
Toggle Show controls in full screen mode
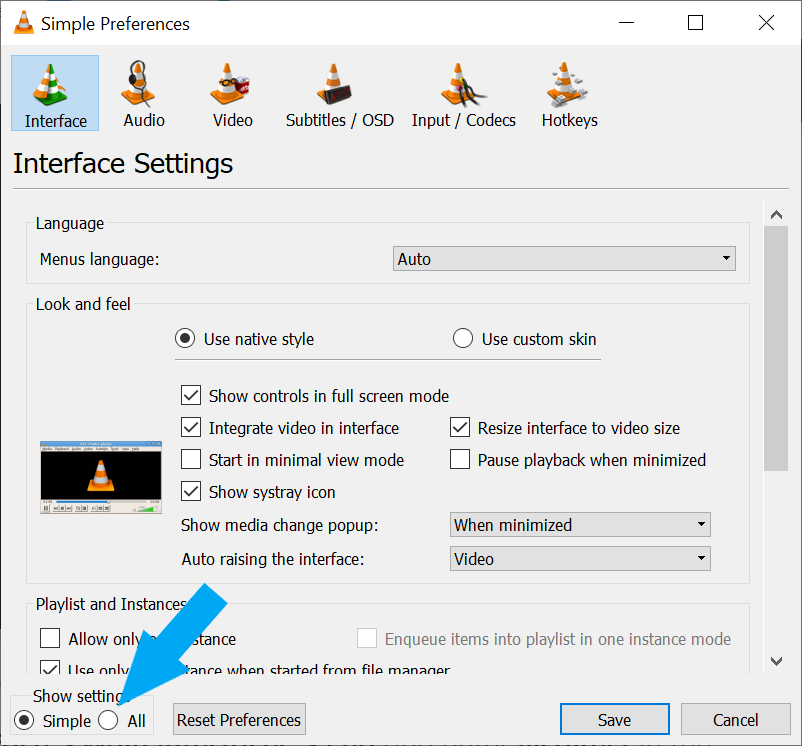click(191, 396)
